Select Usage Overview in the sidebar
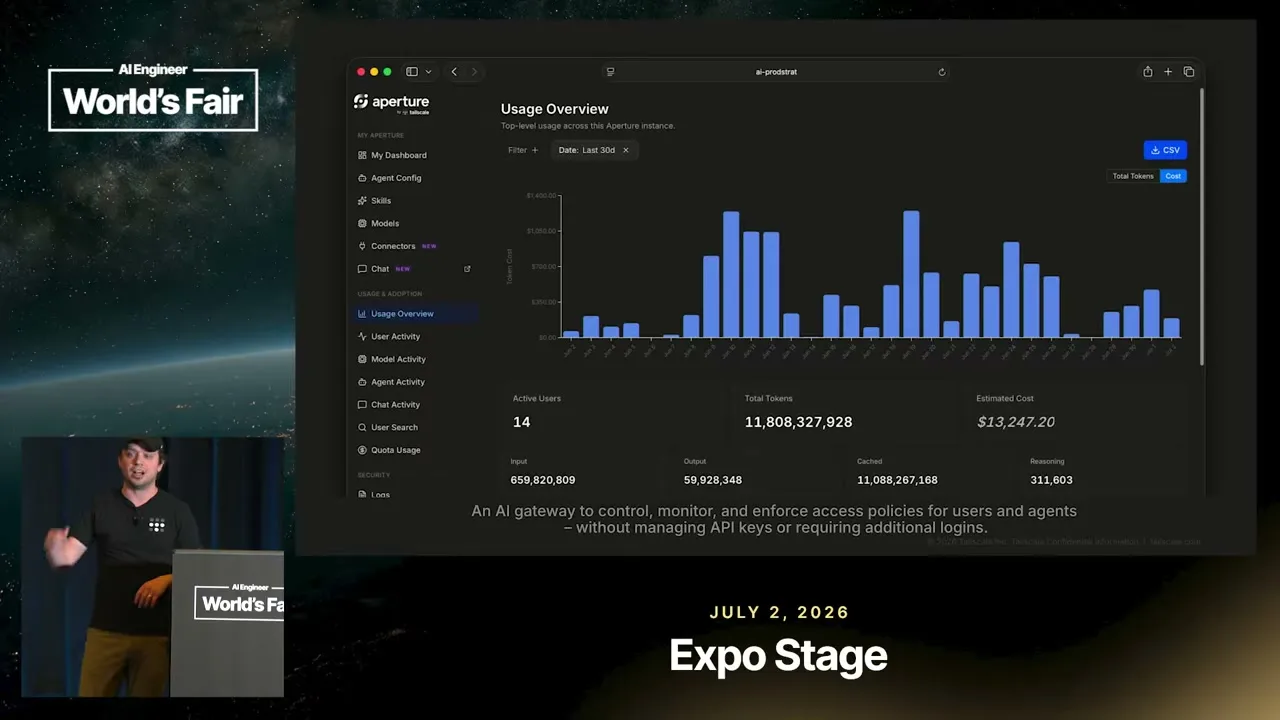This screenshot has height=720, width=1280. point(414,314)
